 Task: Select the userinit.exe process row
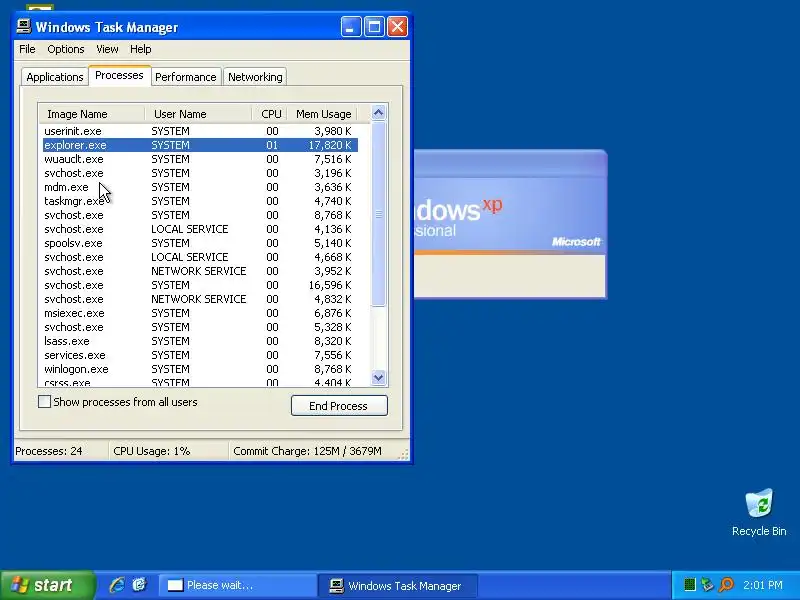200,131
